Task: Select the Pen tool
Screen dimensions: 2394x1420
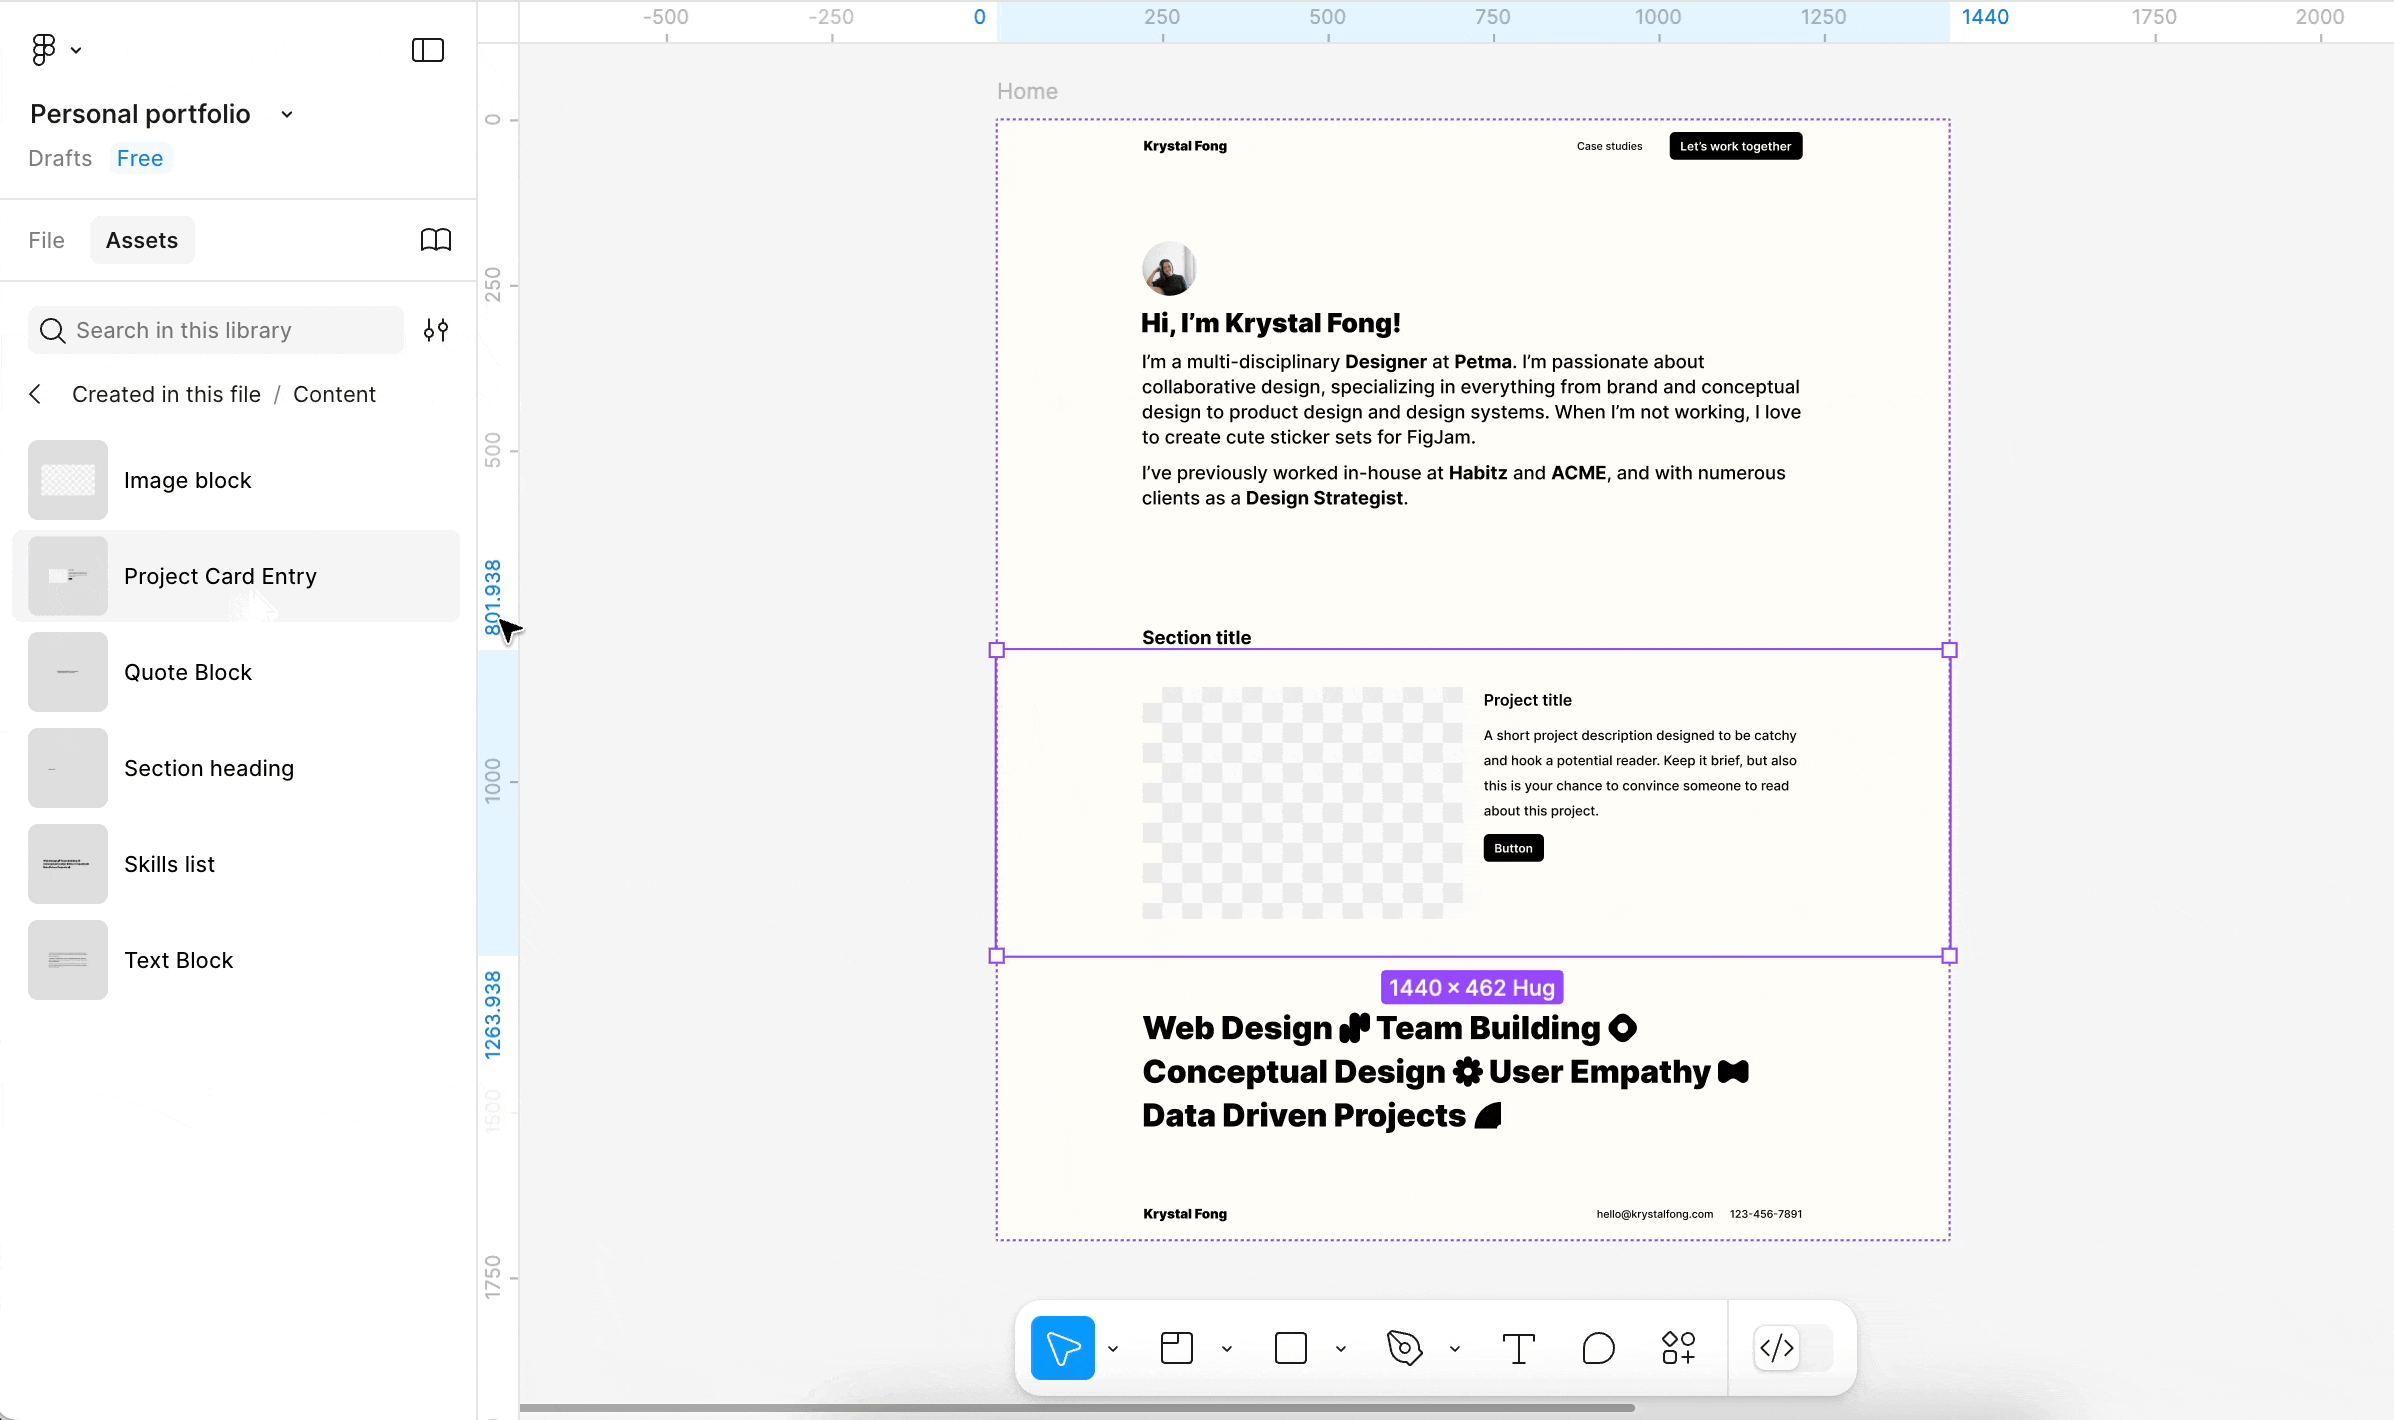Action: [x=1405, y=1348]
